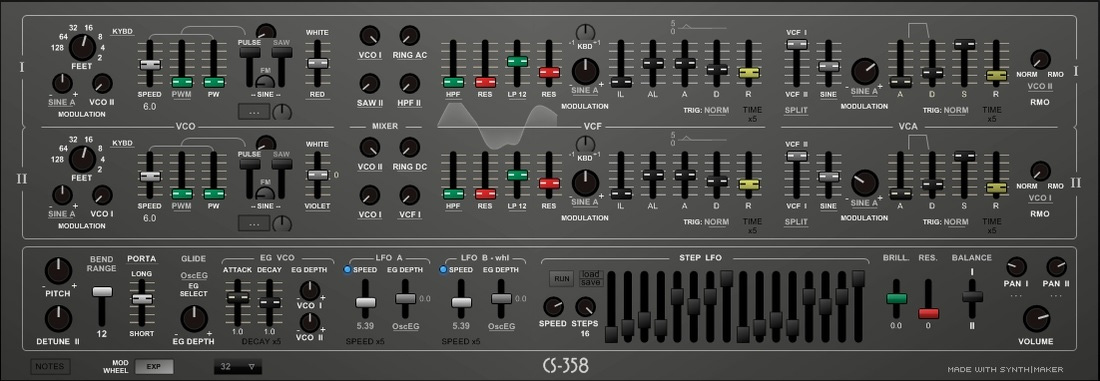Click the Step LFO STEPS knob
Image resolution: width=1100 pixels, height=381 pixels.
click(585, 307)
